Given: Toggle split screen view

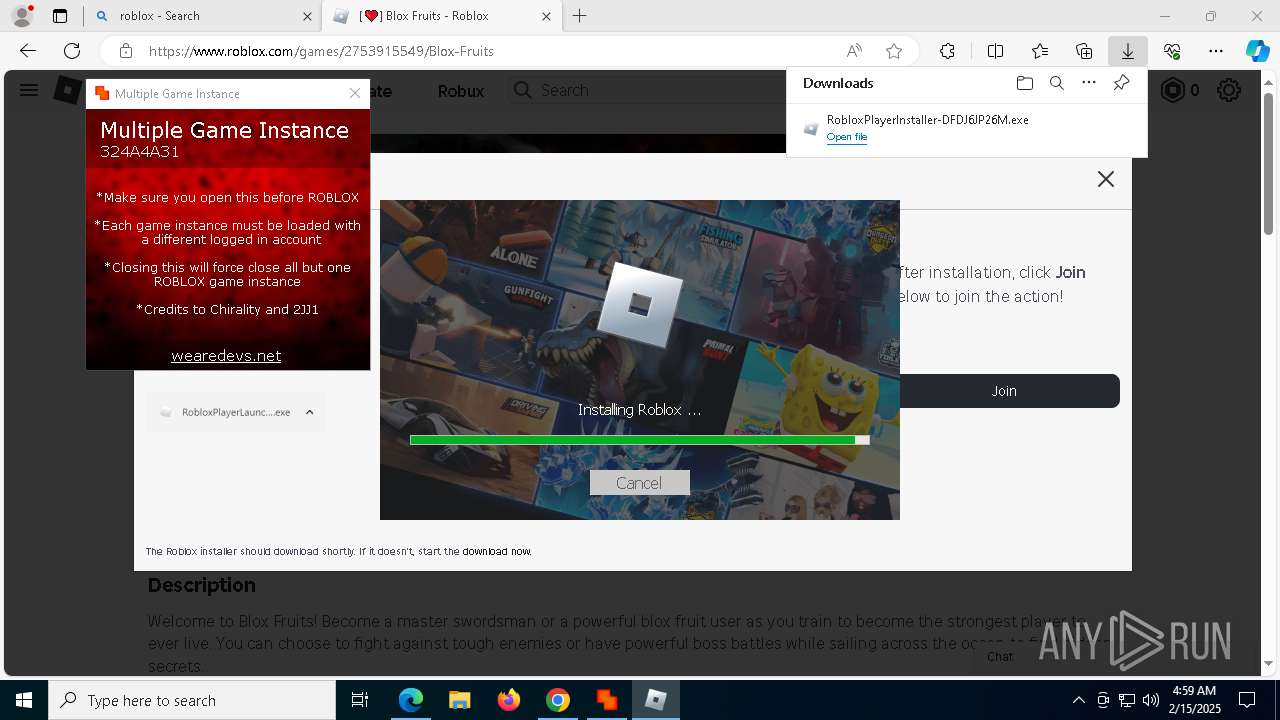Looking at the screenshot, I should (995, 51).
